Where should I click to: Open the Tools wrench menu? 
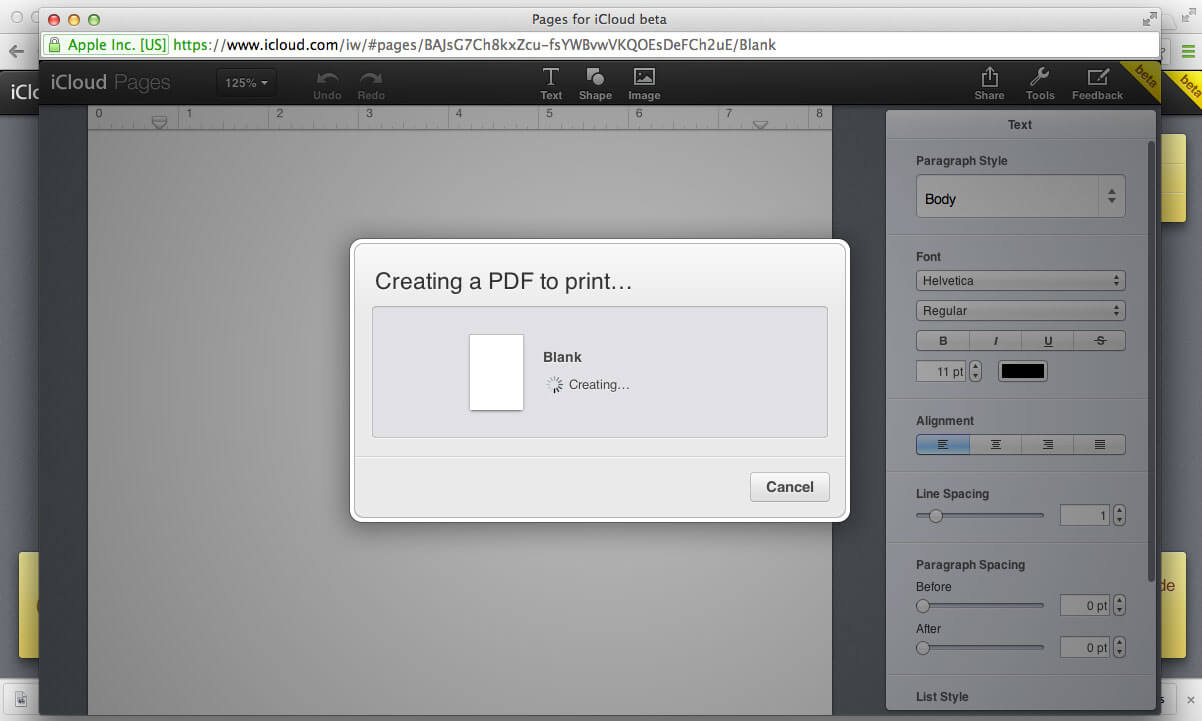1039,78
